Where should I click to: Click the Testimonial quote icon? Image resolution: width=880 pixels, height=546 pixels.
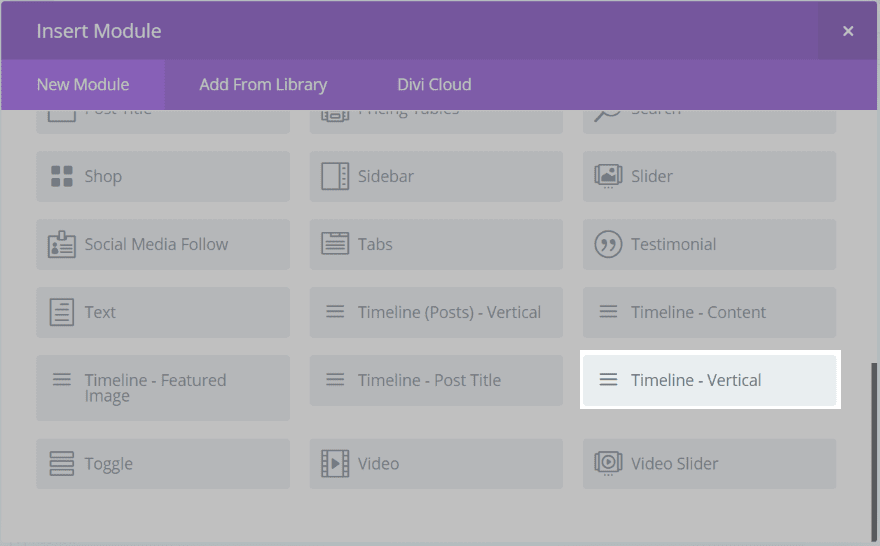[x=608, y=244]
